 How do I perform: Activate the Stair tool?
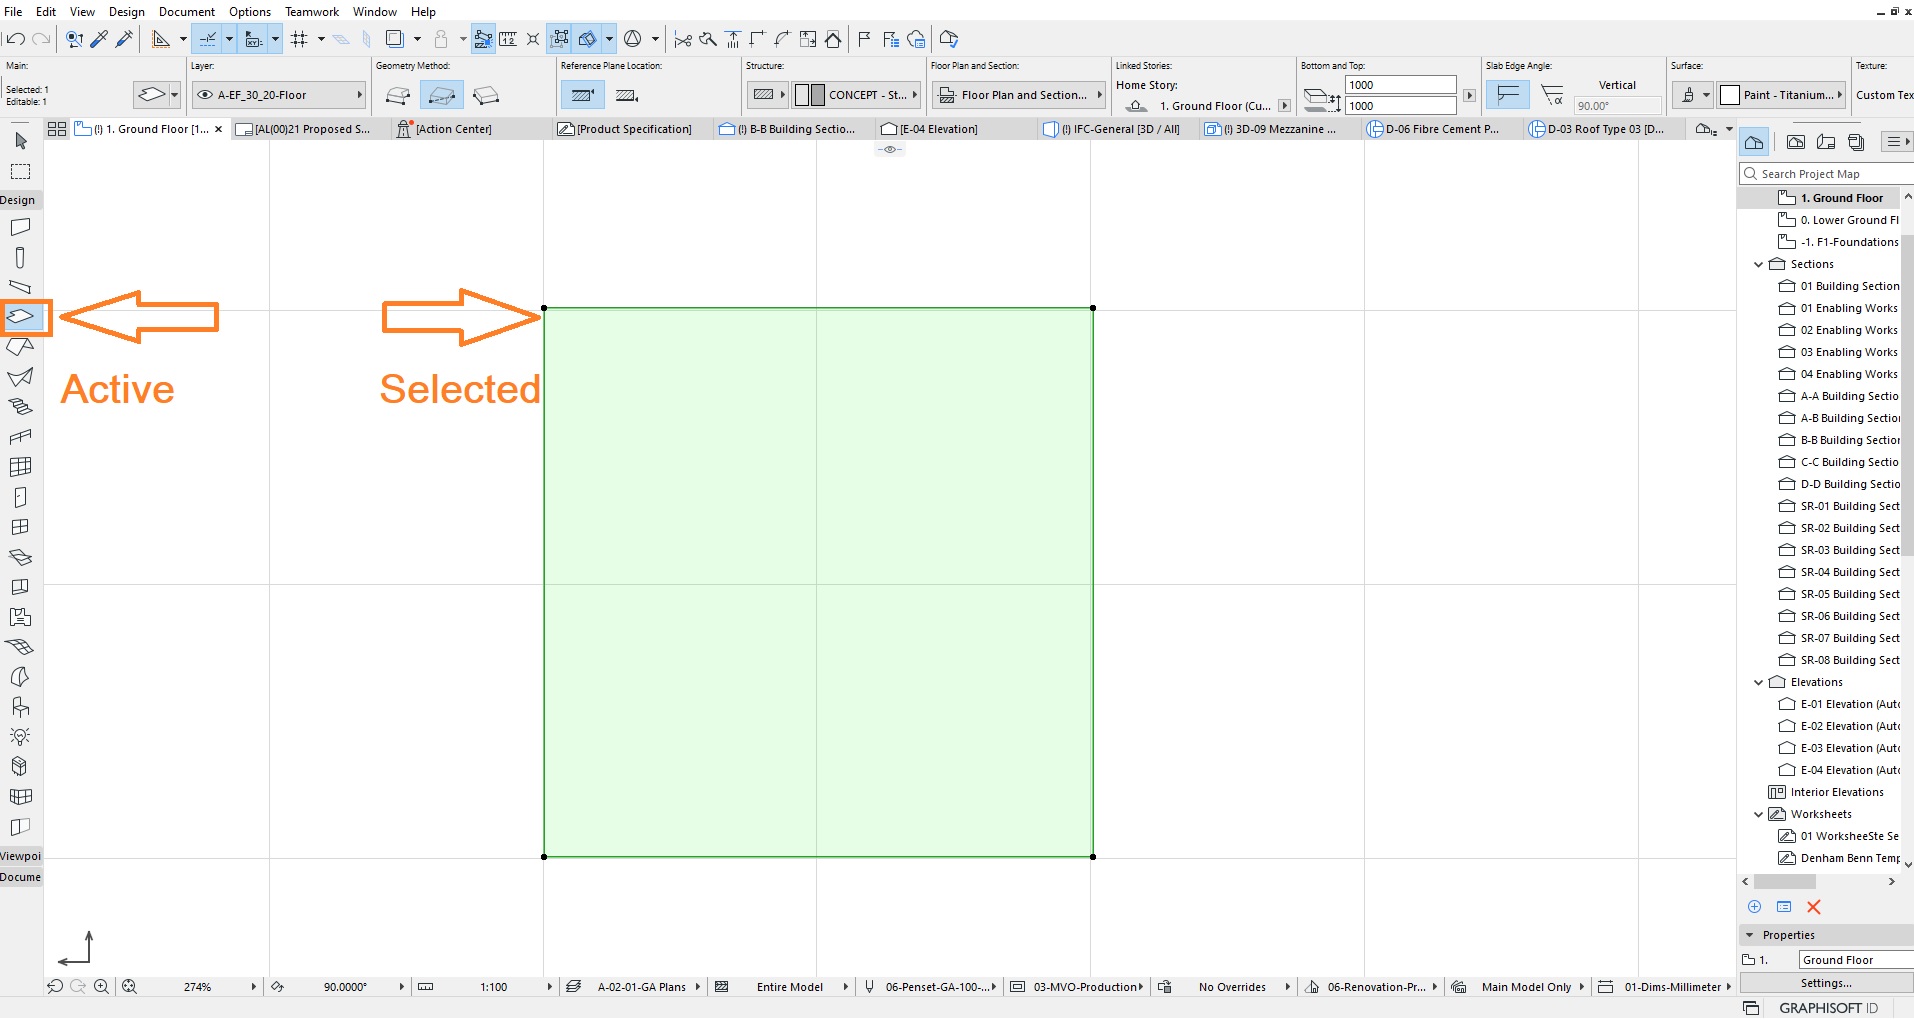point(20,407)
